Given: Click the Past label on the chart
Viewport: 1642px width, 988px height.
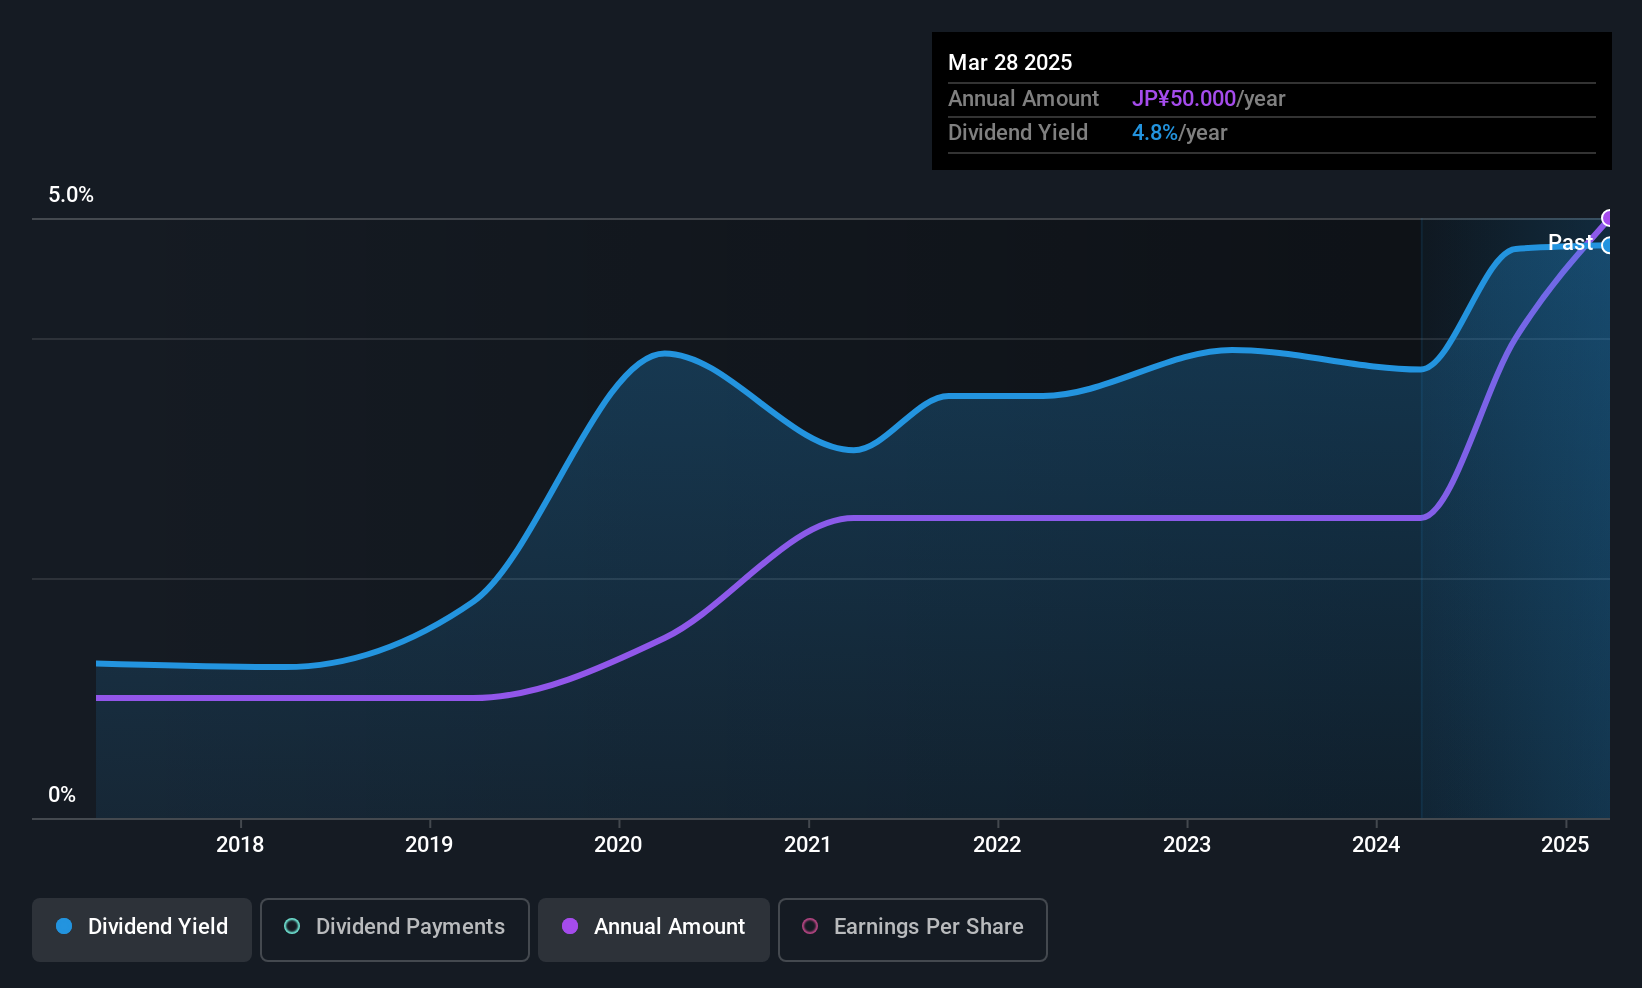Looking at the screenshot, I should coord(1569,242).
